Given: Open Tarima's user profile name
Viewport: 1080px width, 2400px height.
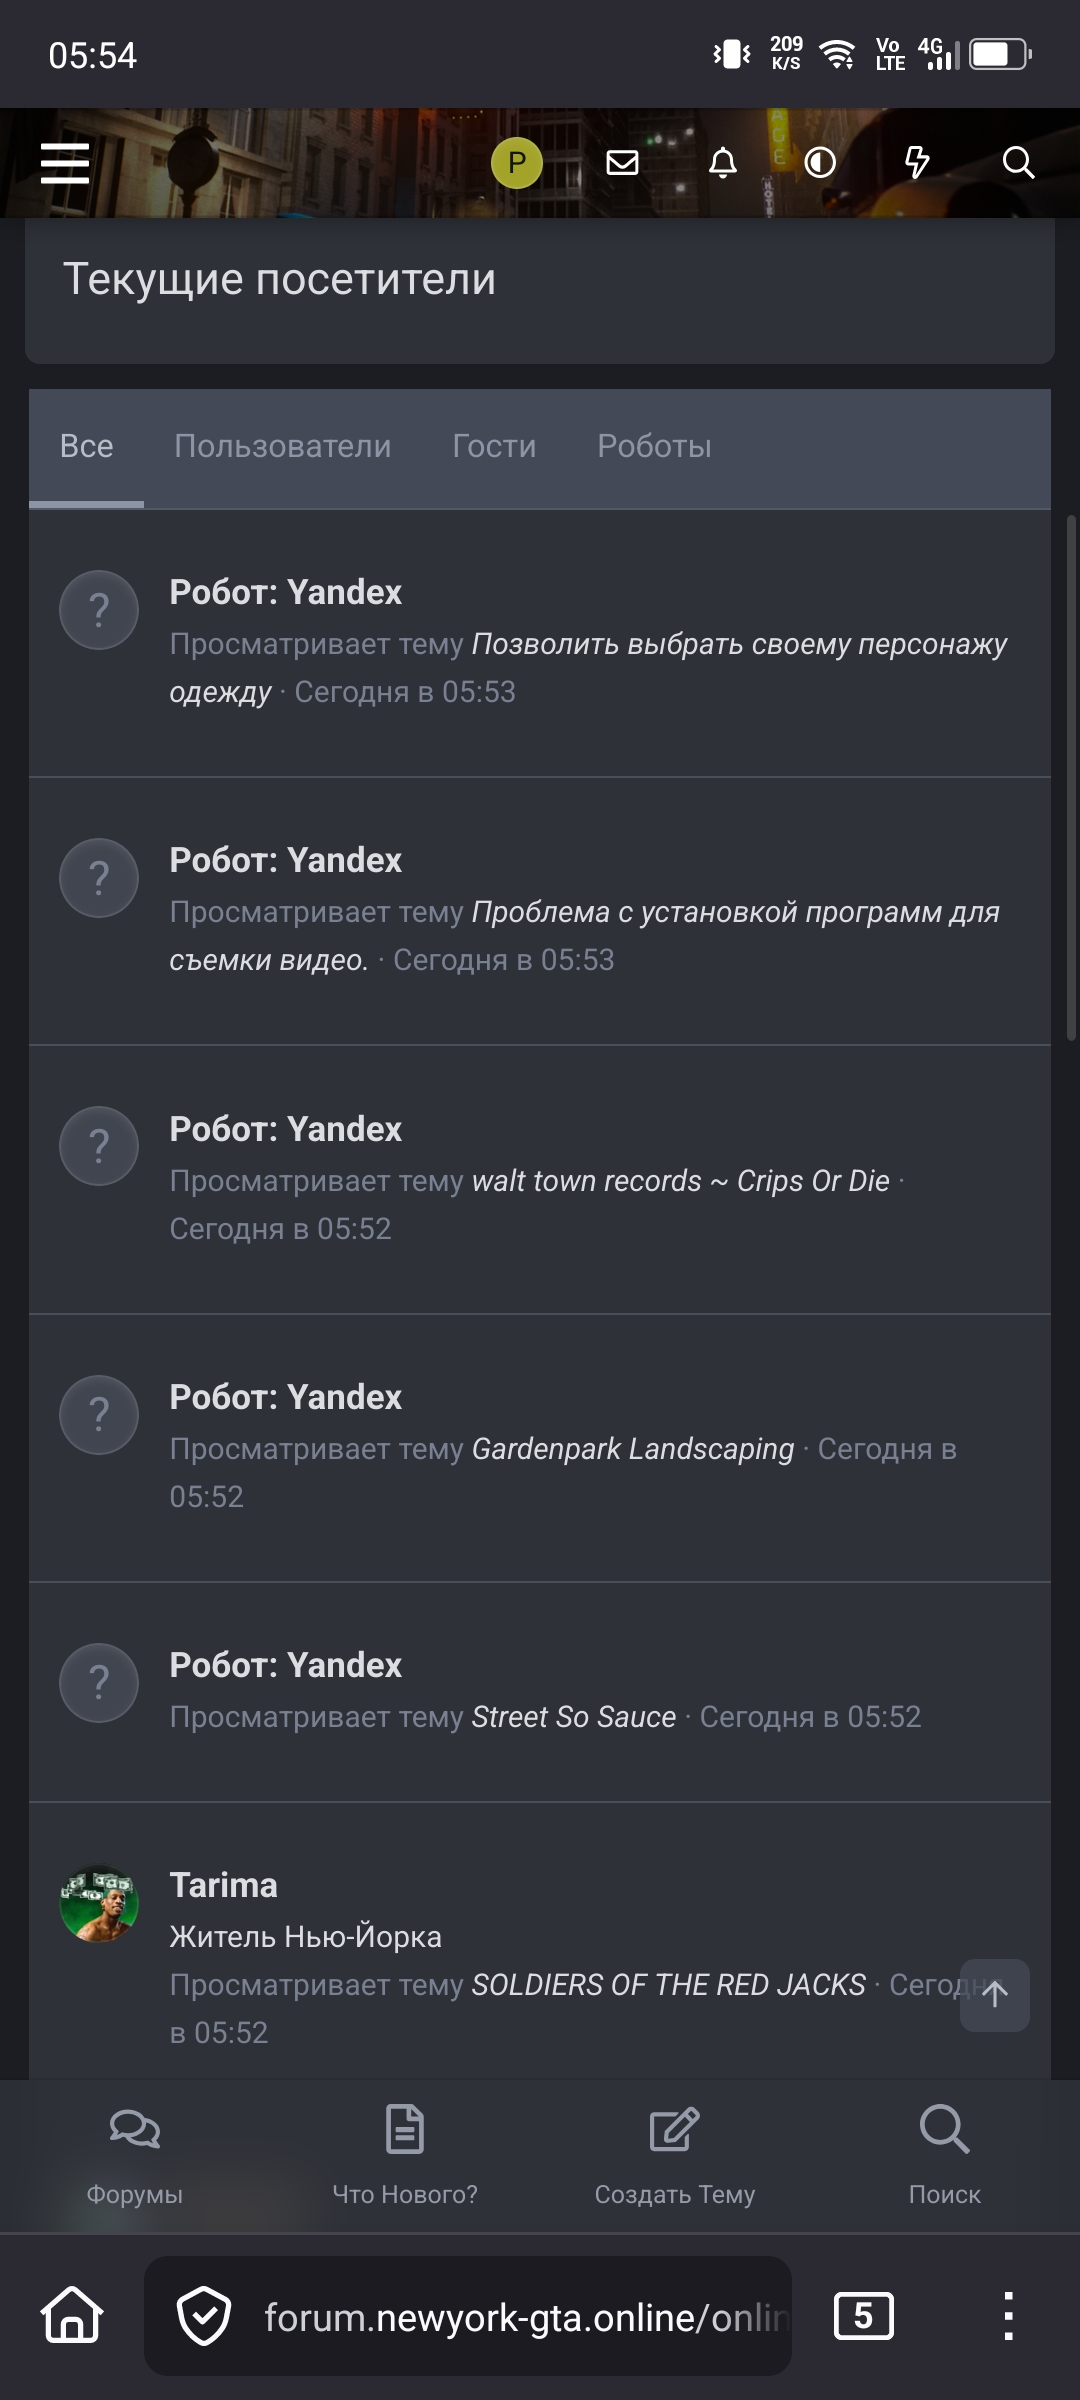Looking at the screenshot, I should (223, 1885).
